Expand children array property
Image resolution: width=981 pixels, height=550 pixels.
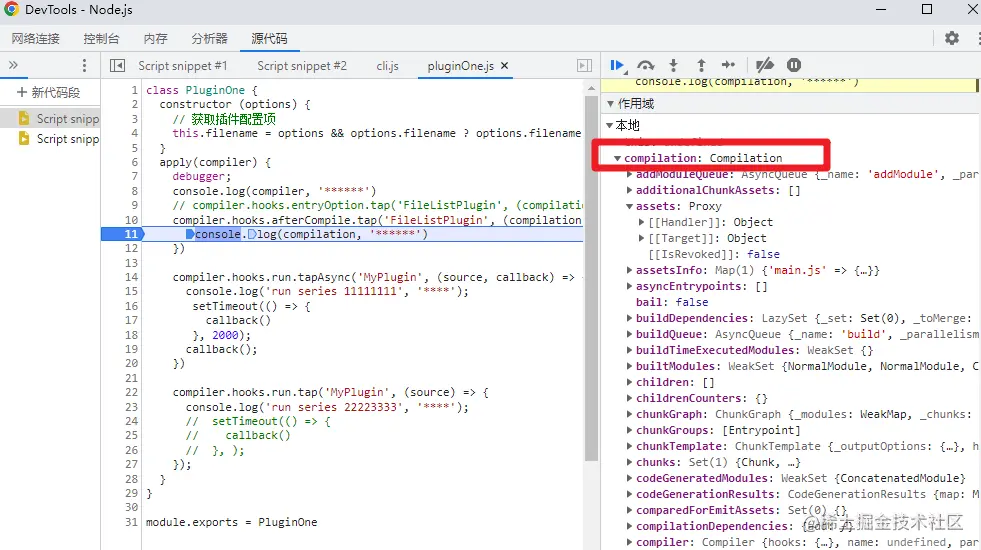[x=629, y=382]
